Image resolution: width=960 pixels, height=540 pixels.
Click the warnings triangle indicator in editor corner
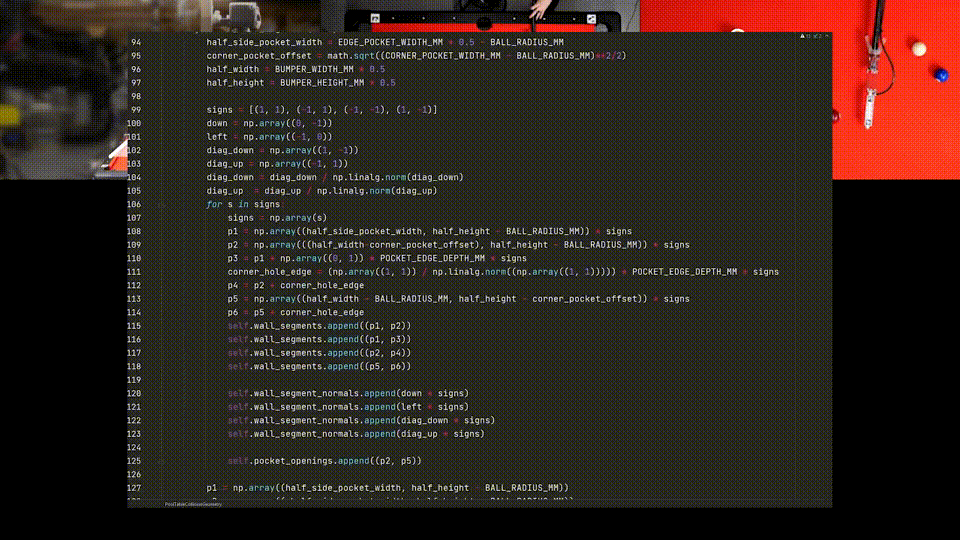point(803,36)
